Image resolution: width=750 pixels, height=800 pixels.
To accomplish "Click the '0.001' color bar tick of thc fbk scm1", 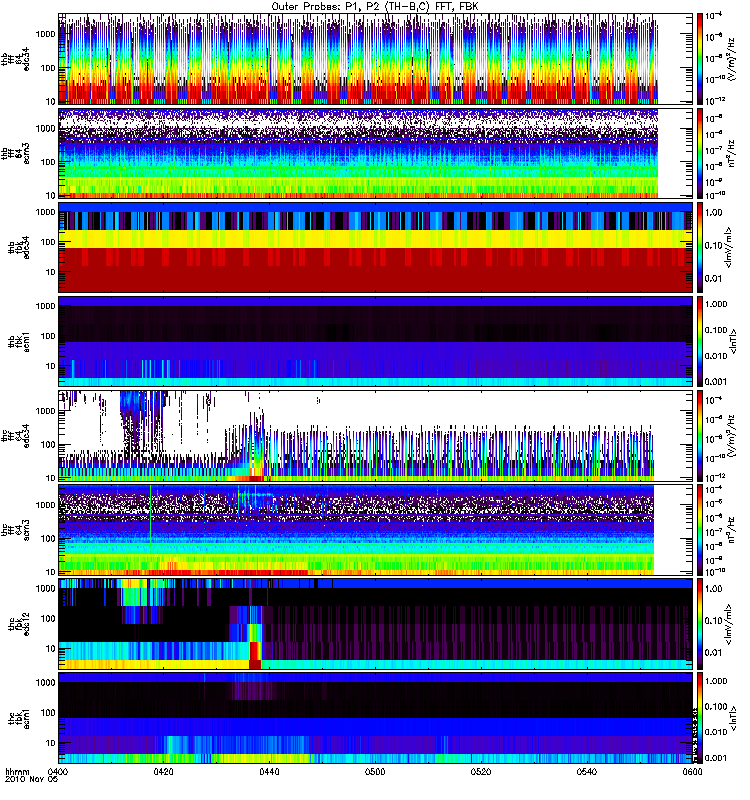I will click(x=716, y=758).
